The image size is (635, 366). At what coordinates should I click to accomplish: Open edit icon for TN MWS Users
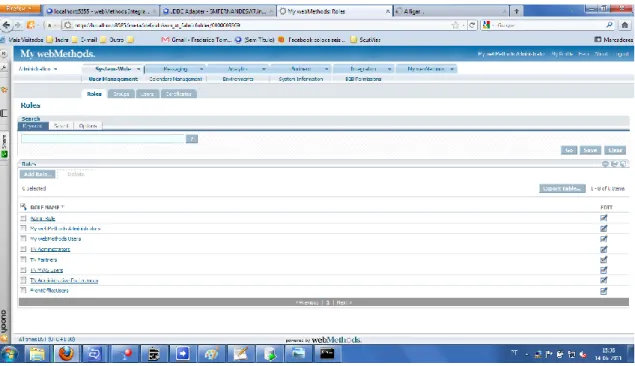tap(603, 270)
